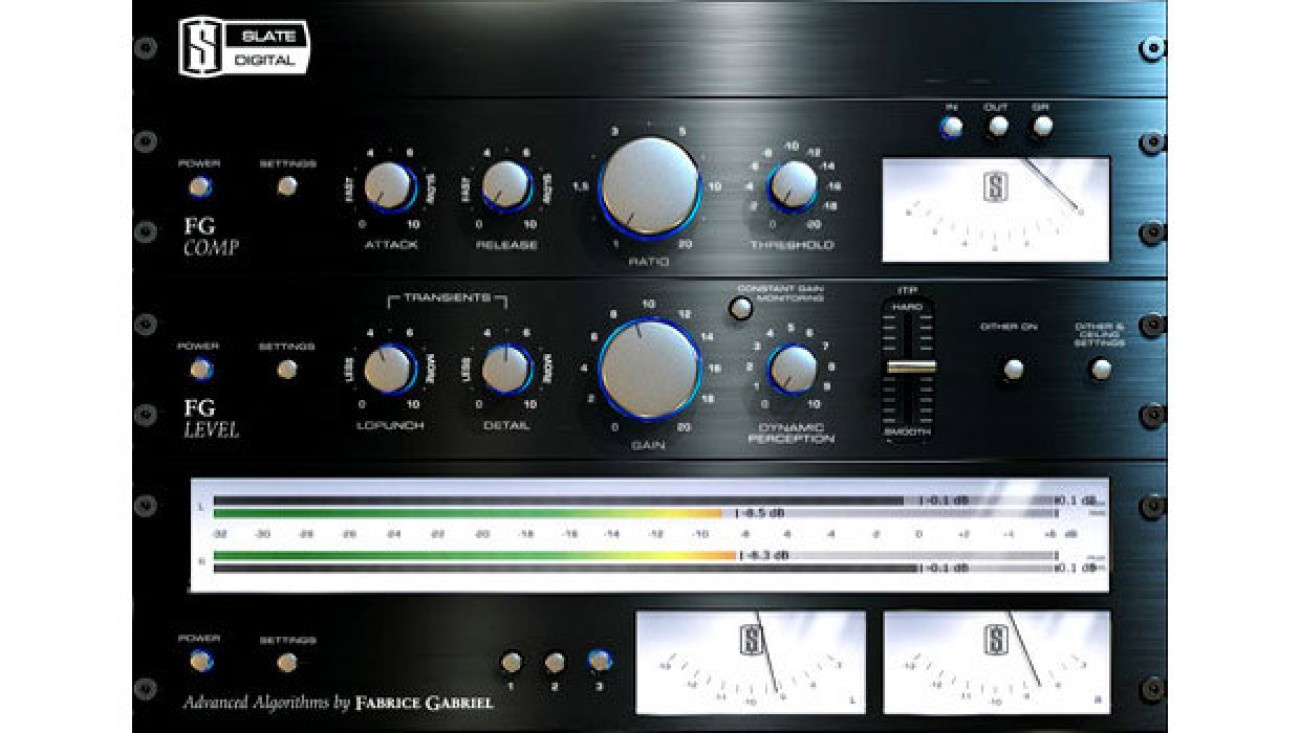This screenshot has width=1300, height=733.
Task: Toggle the bottom meter section power button
Action: tap(201, 661)
